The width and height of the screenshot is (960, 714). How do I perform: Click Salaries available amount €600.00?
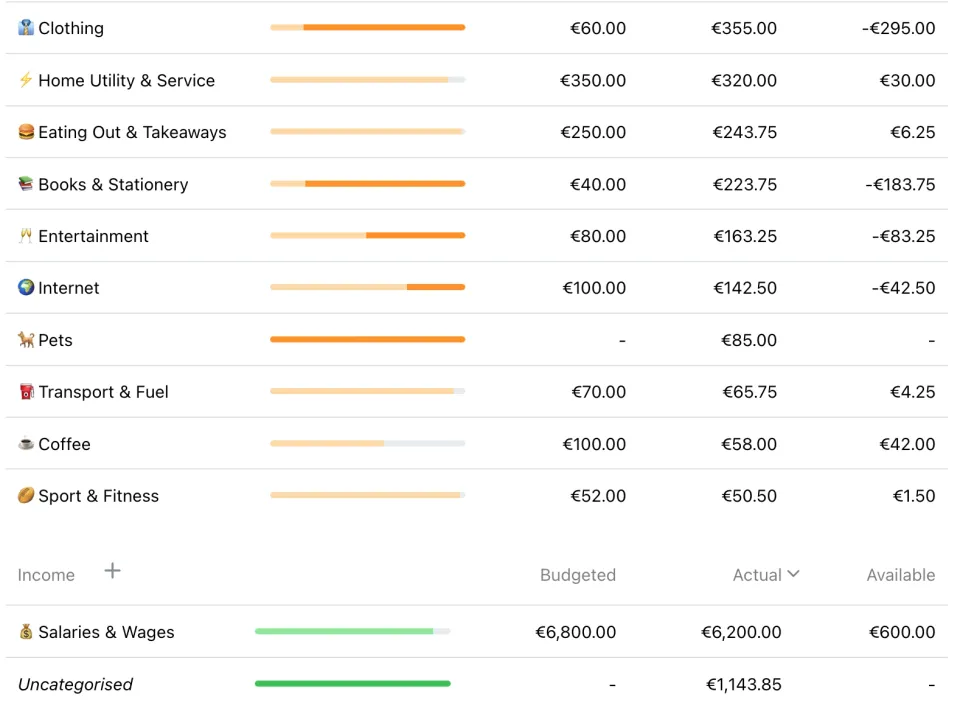pos(902,632)
